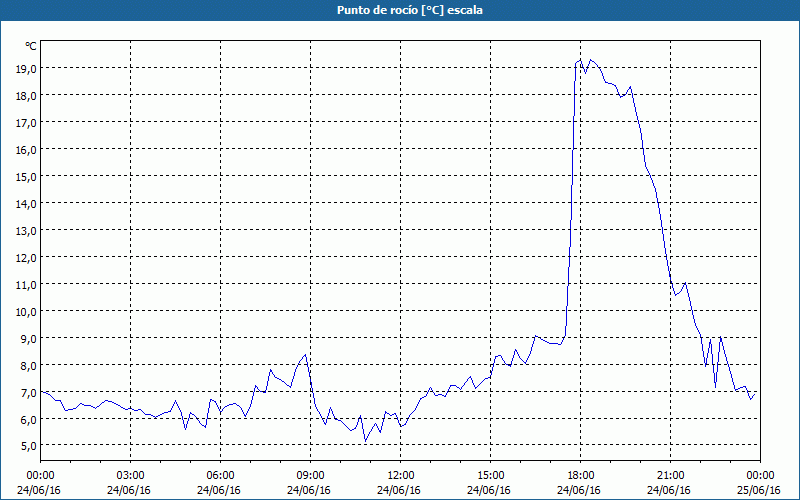Select the 7,0 y-axis value
This screenshot has width=800, height=500.
pos(29,393)
